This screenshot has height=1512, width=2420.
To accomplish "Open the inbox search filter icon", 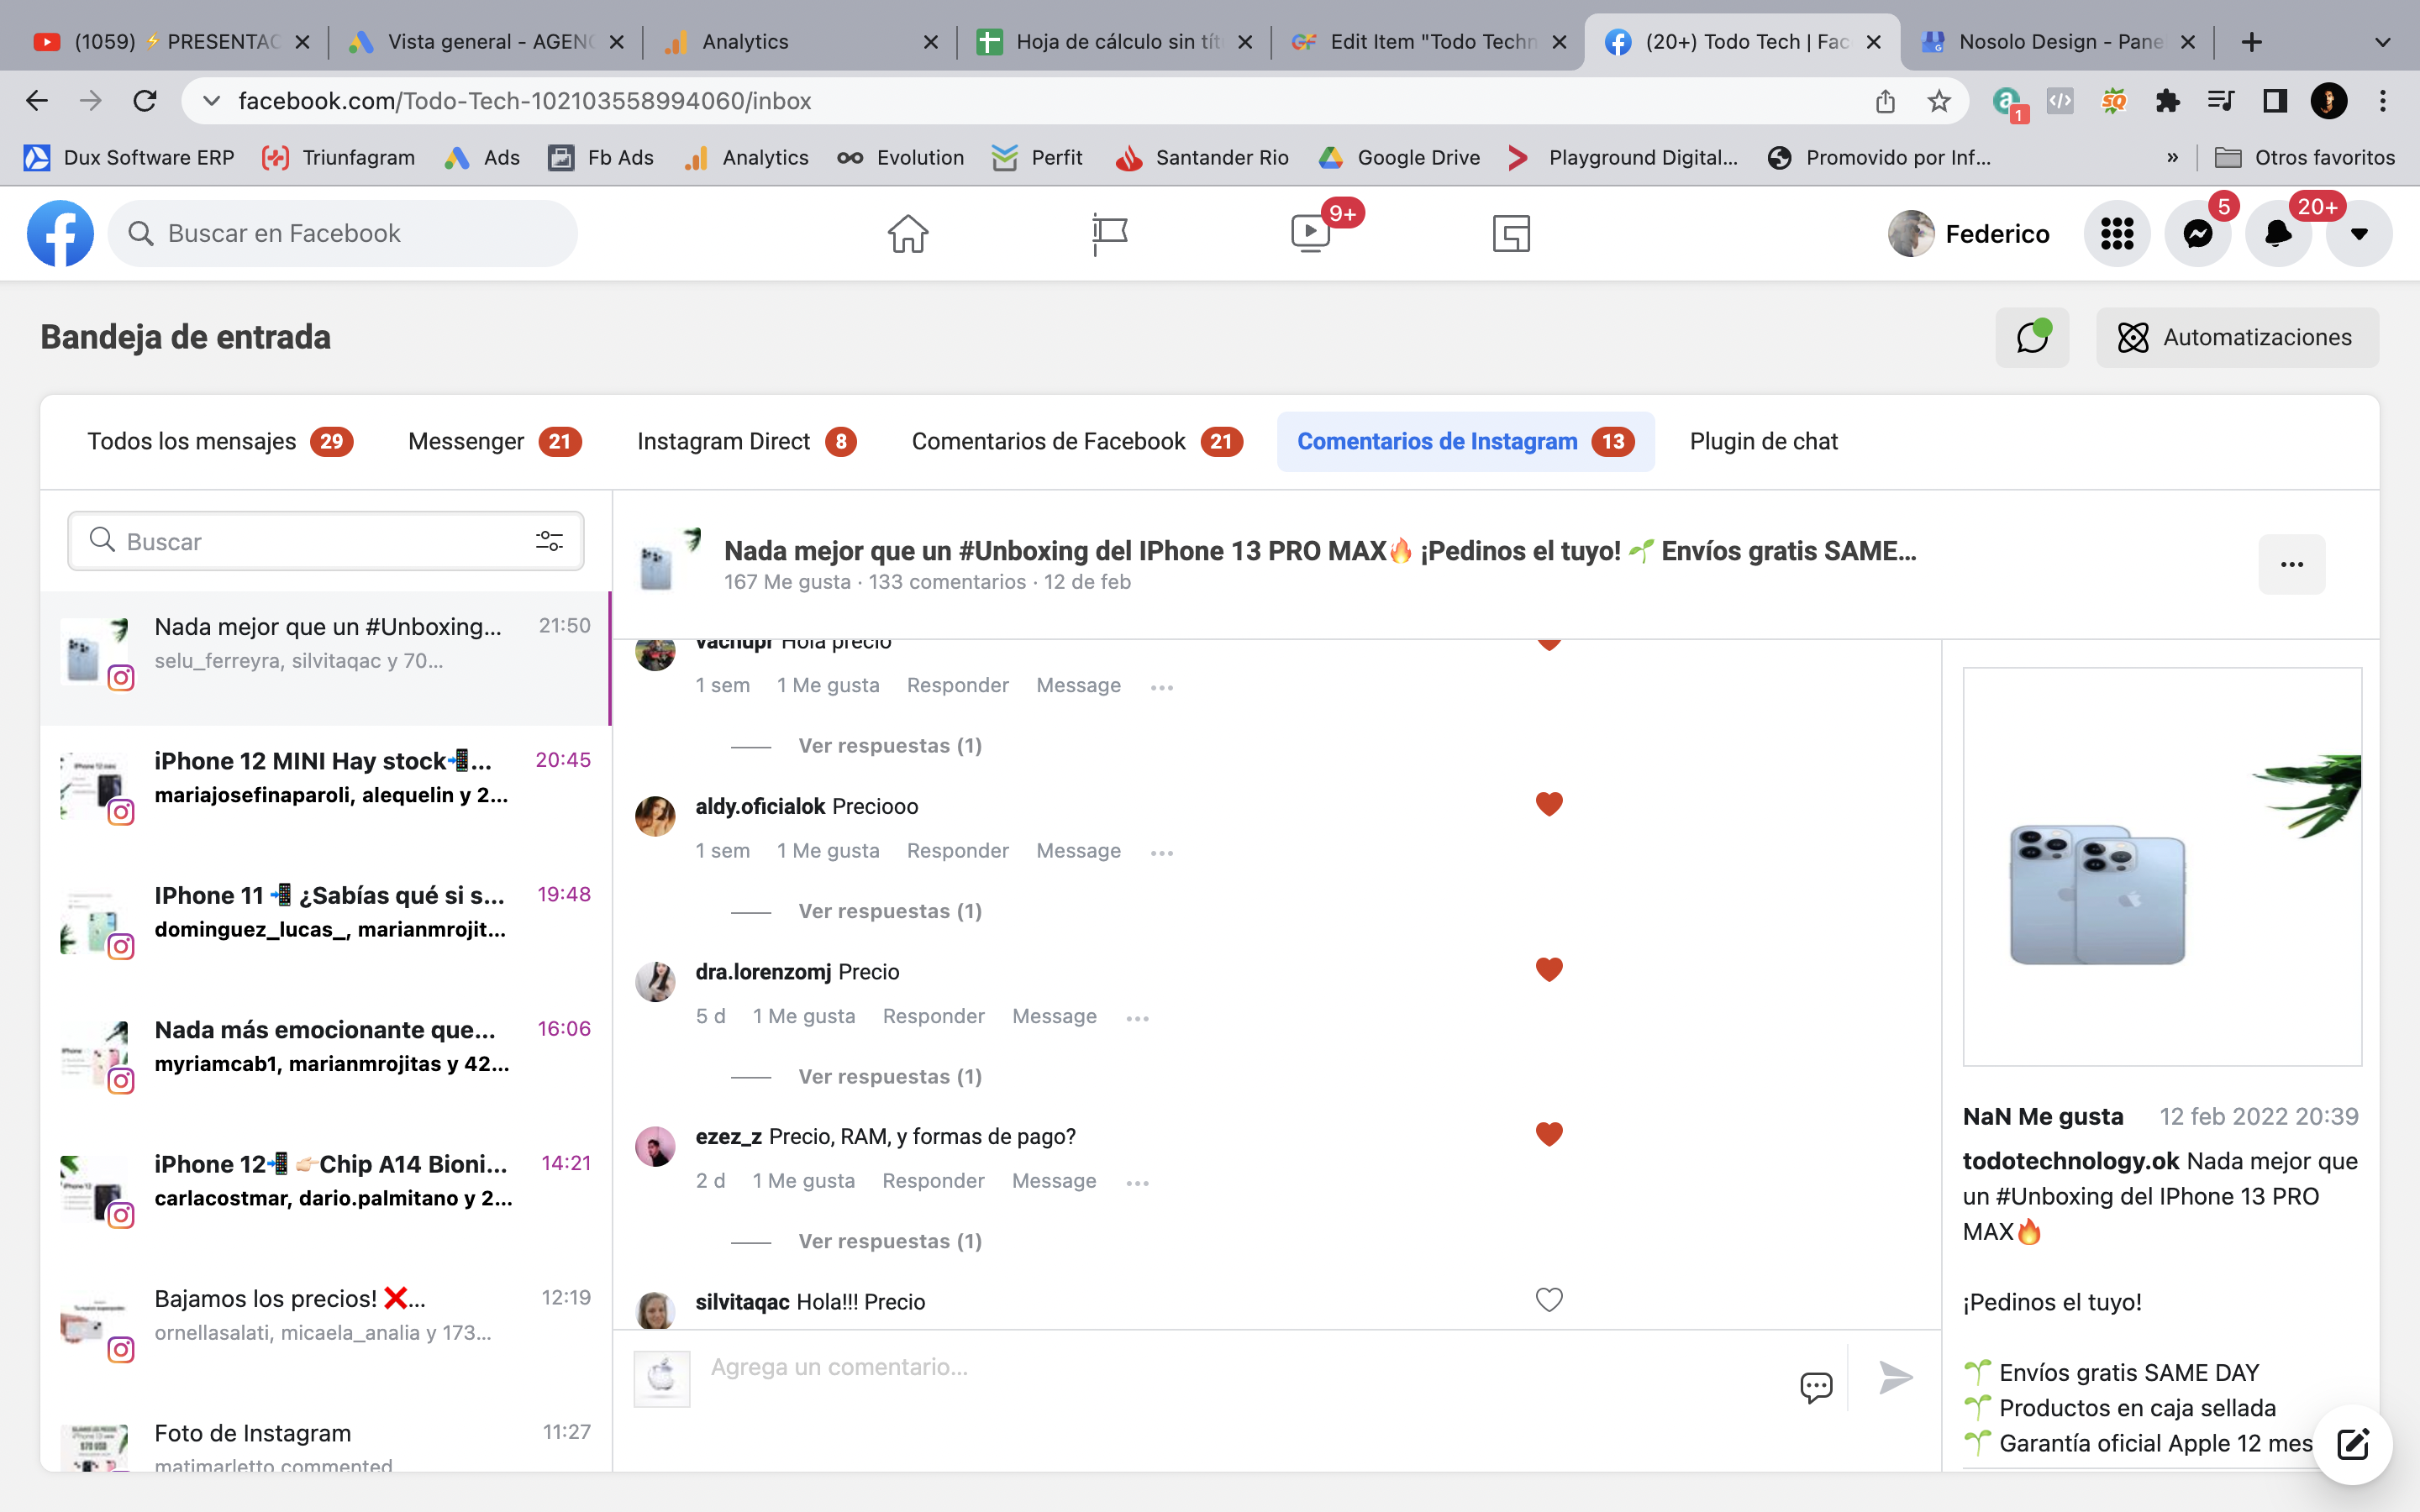I will click(x=549, y=541).
